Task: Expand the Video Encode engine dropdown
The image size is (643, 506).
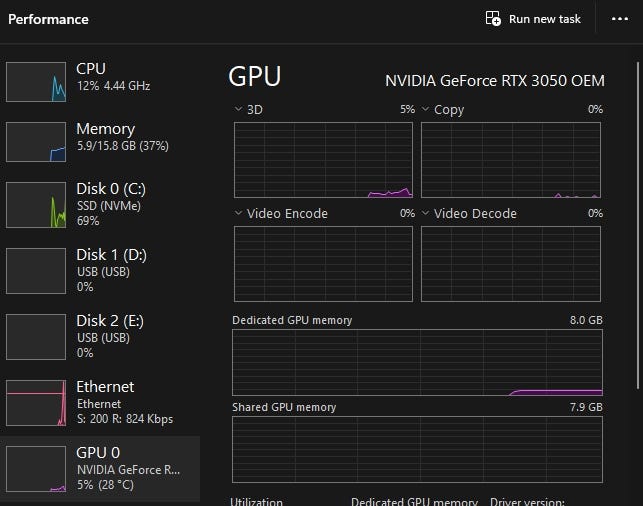Action: [238, 213]
